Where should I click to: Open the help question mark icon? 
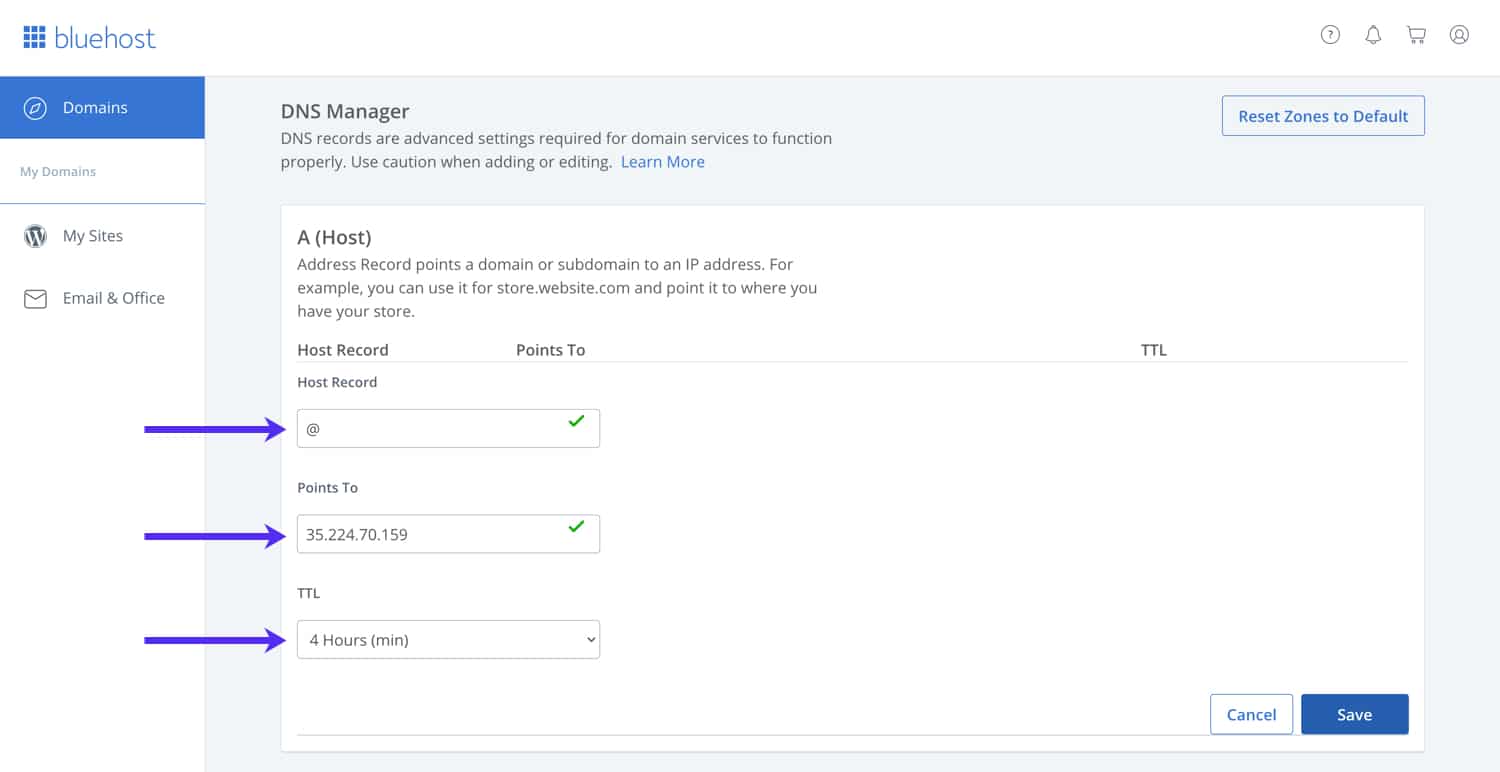1330,34
